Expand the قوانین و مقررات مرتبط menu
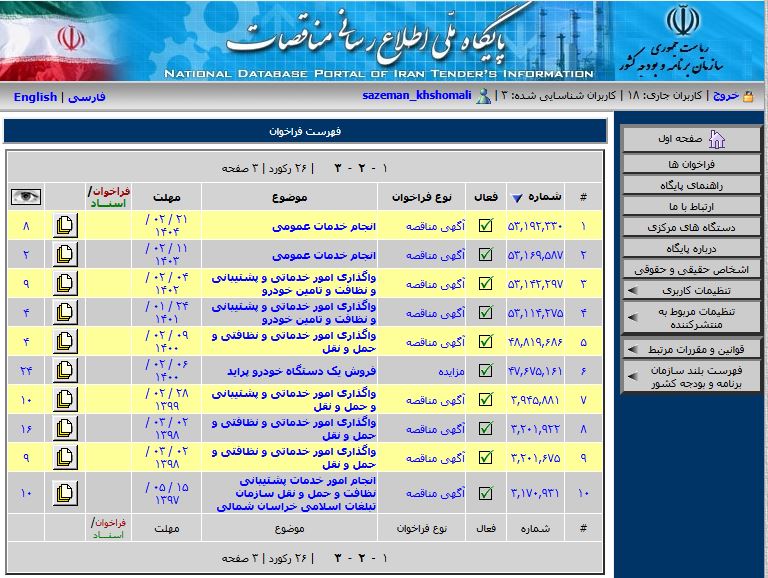Image resolution: width=768 pixels, height=578 pixels. [690, 348]
